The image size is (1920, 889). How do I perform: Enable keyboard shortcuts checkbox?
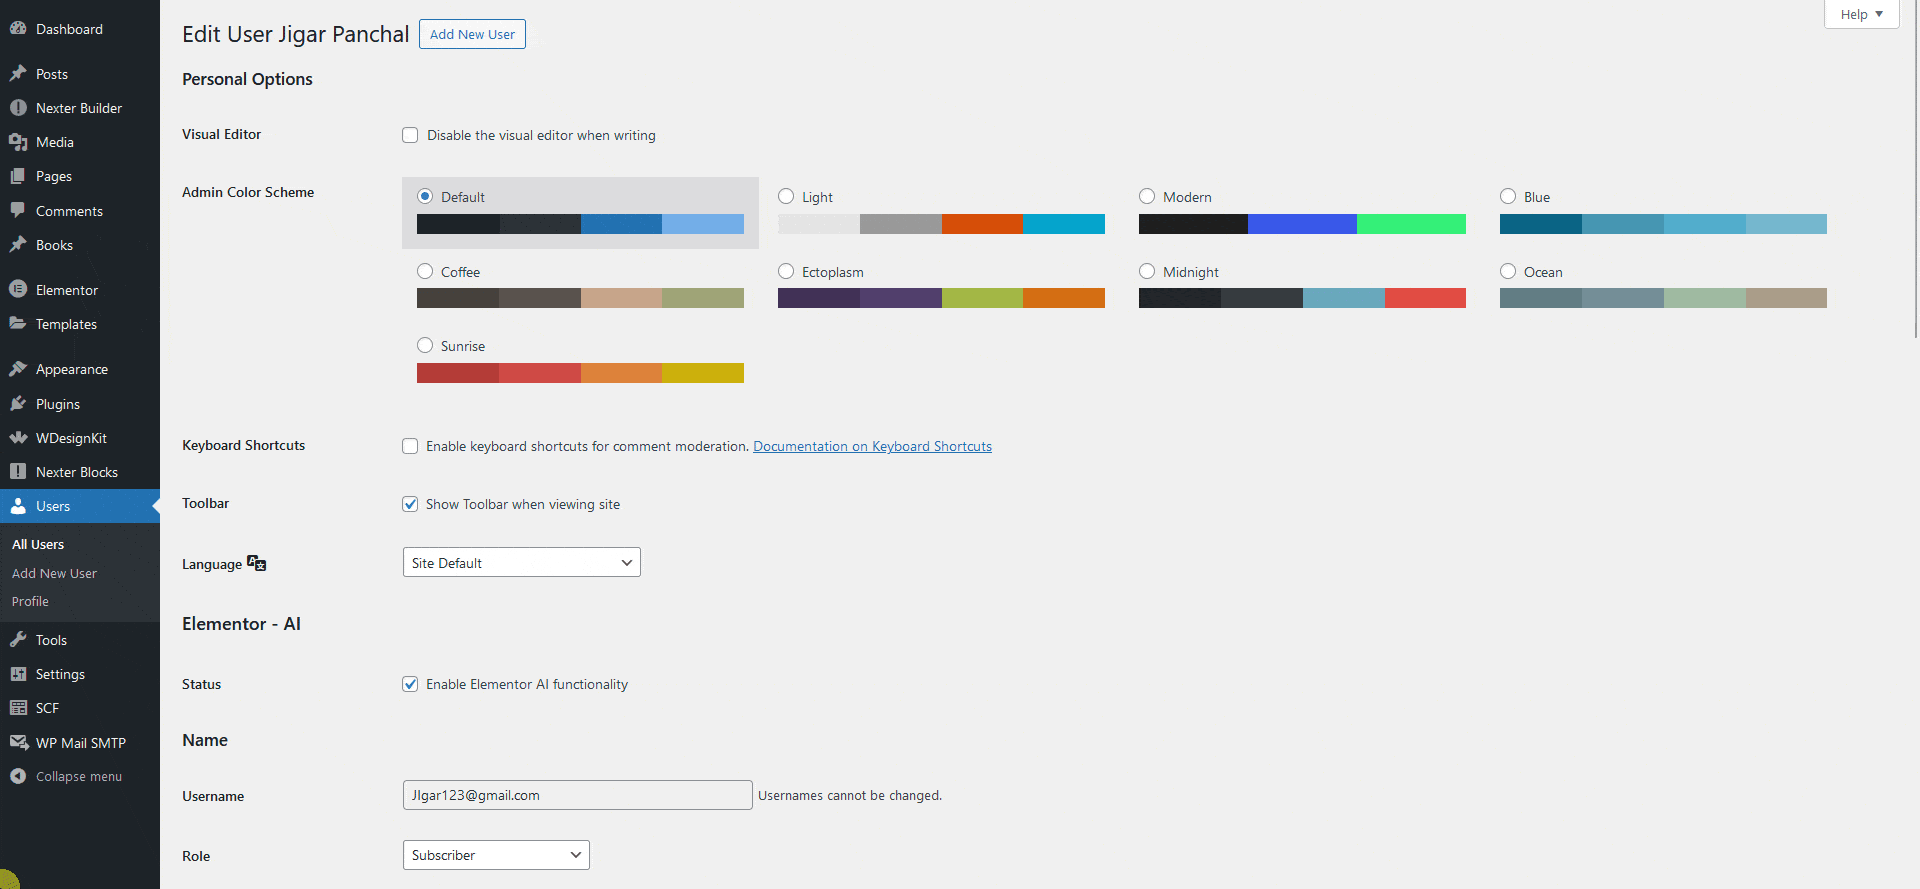(x=410, y=446)
